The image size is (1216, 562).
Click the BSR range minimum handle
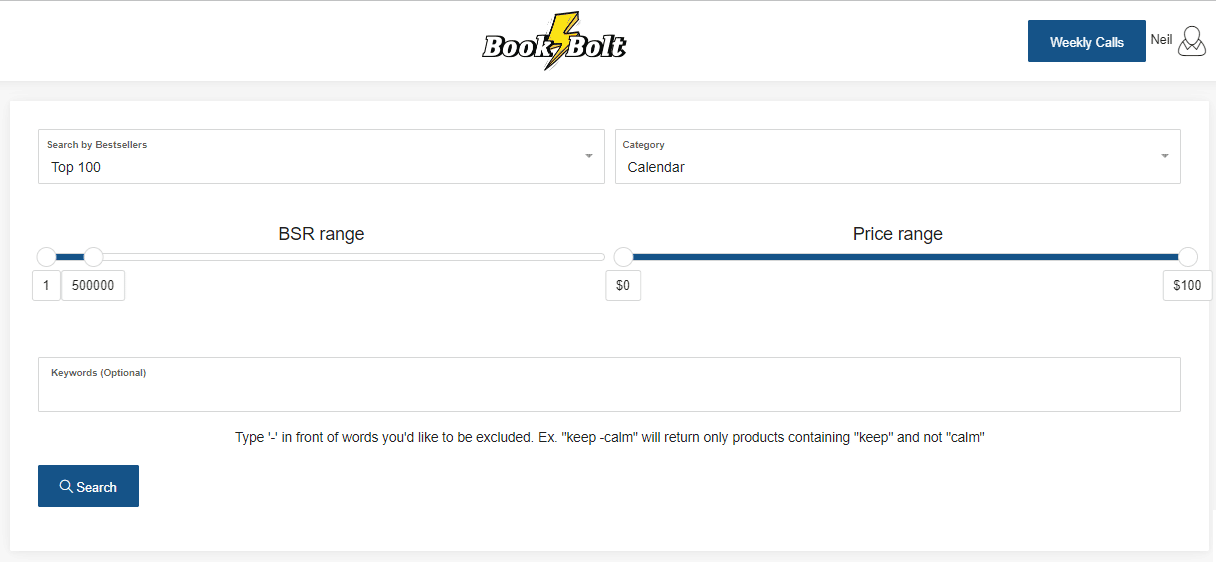click(46, 257)
